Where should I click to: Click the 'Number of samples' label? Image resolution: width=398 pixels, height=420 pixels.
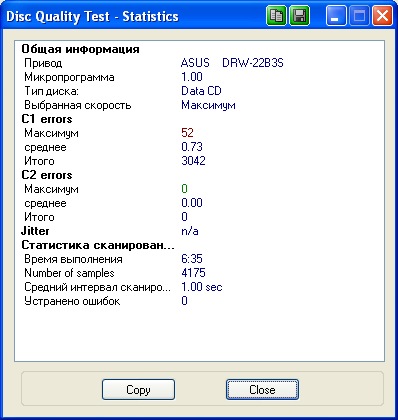[x=69, y=273]
